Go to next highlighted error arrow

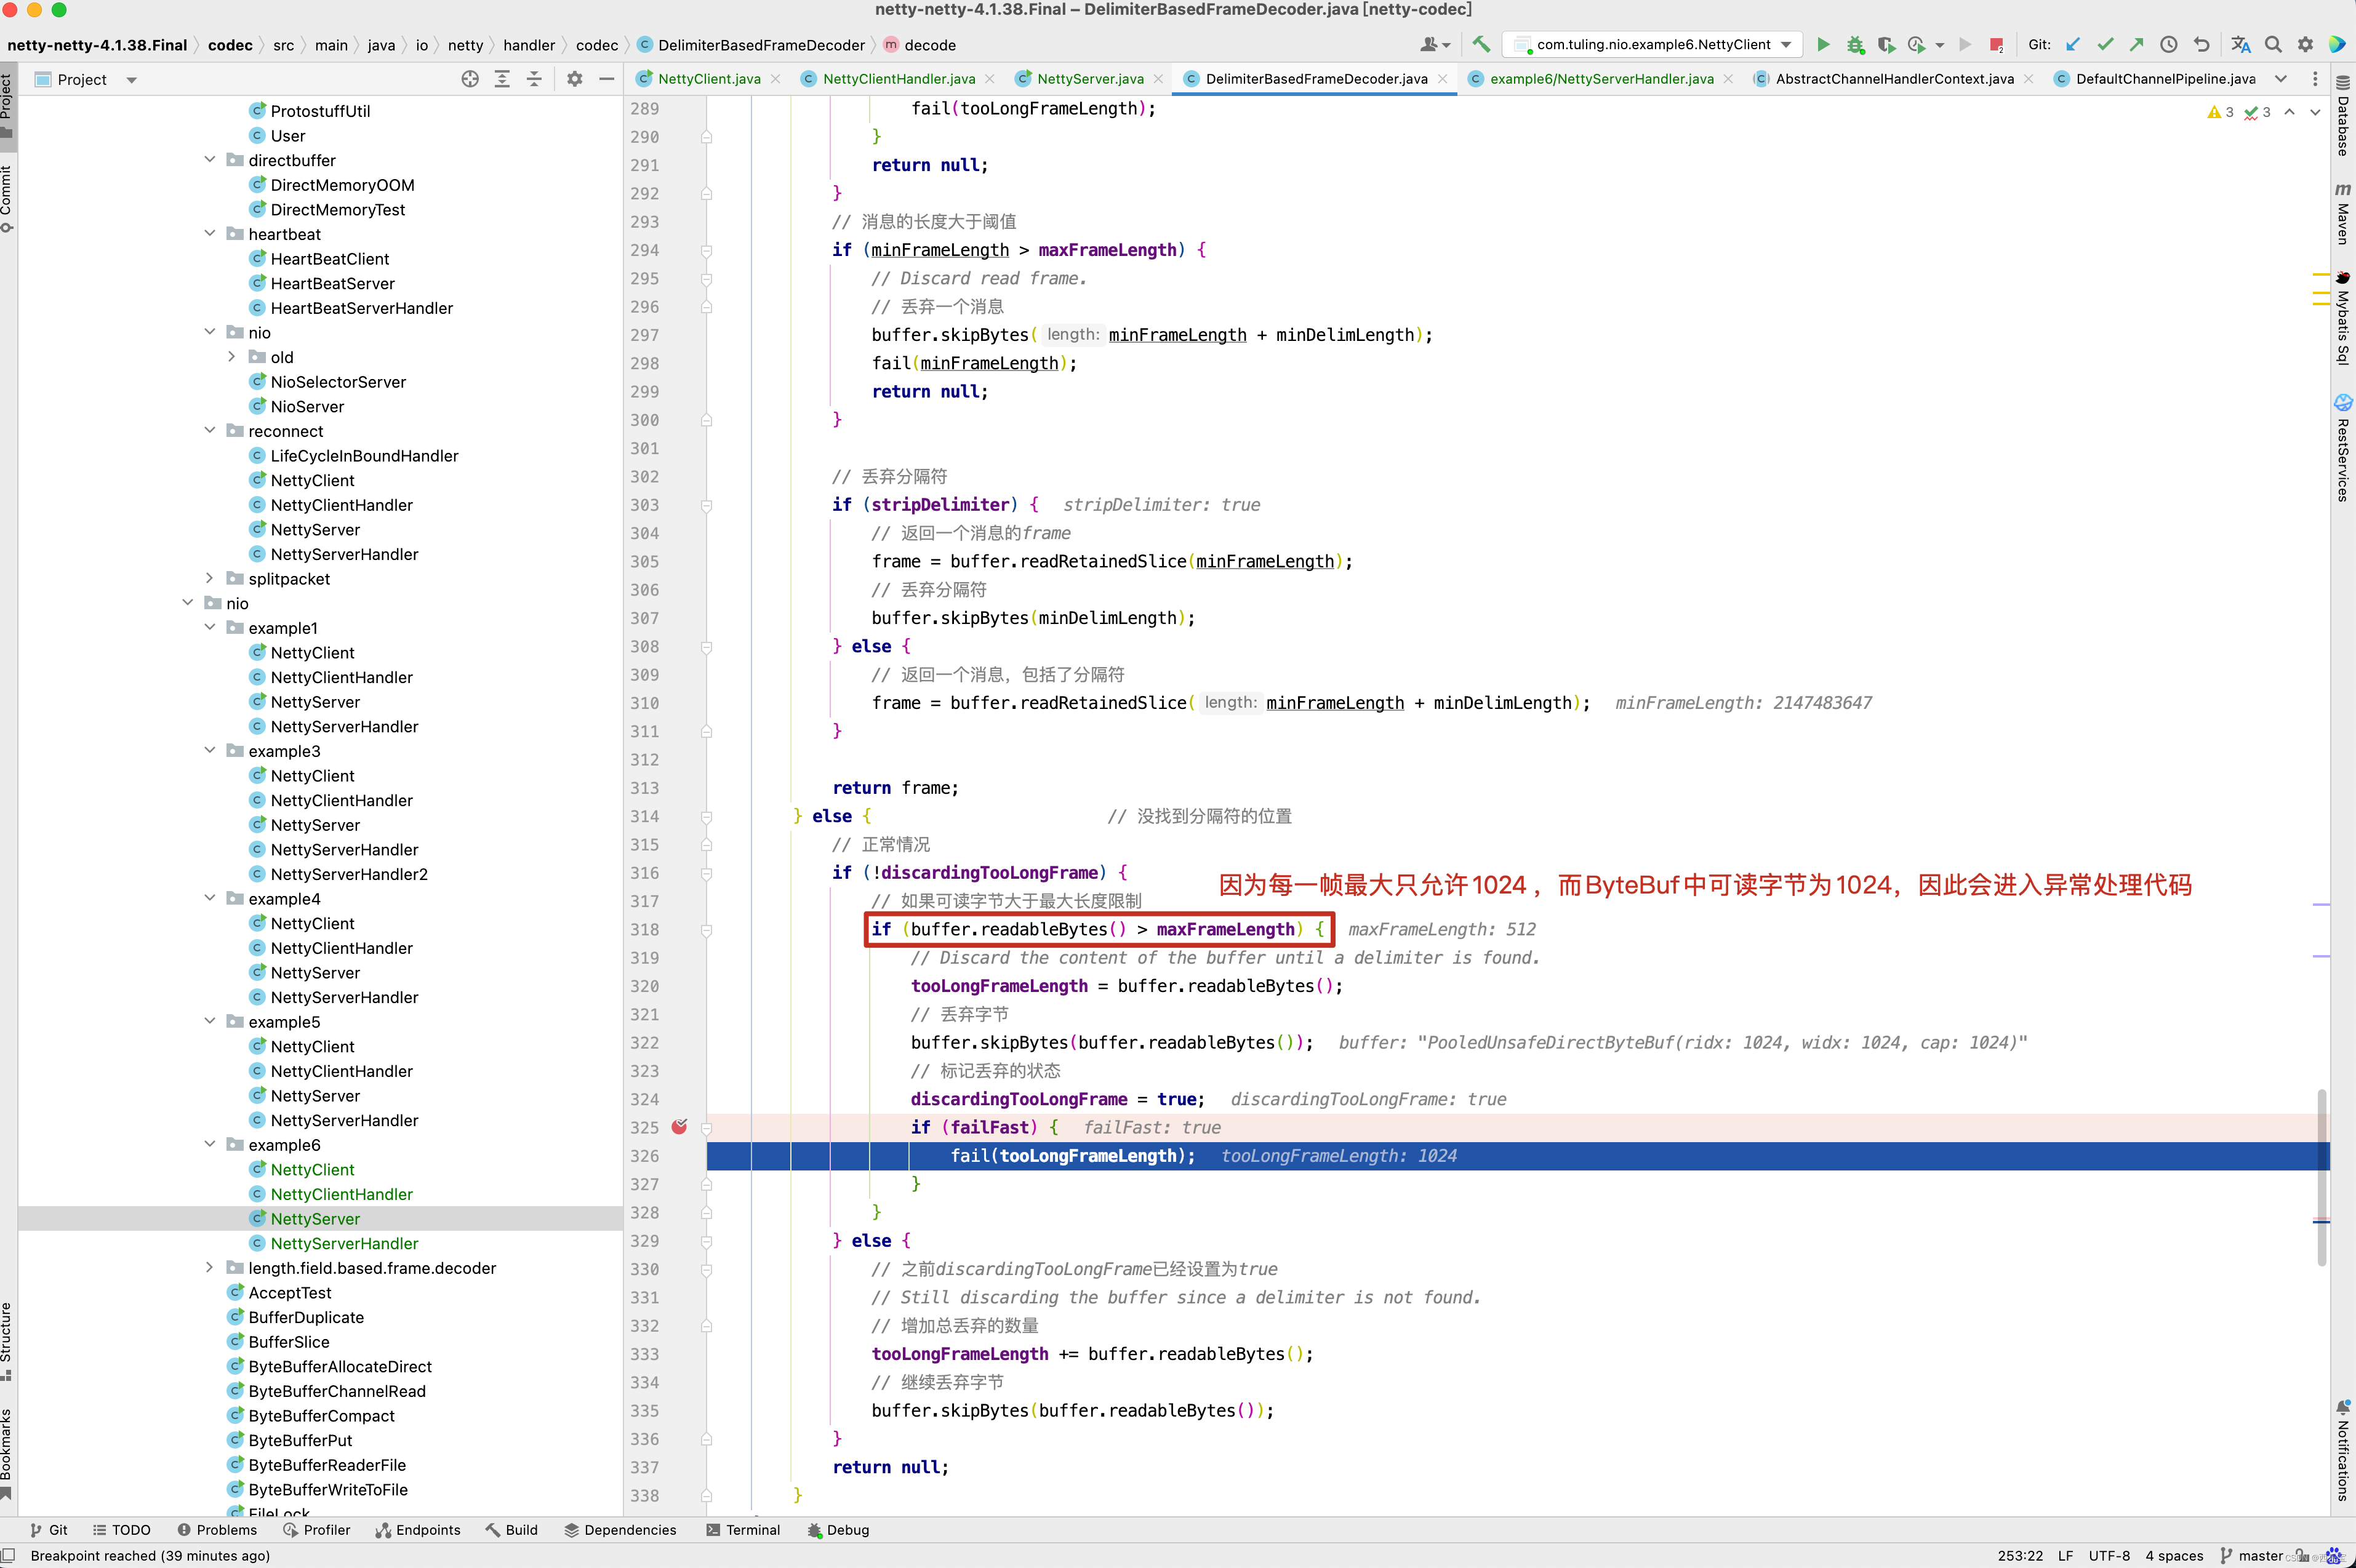point(2315,112)
